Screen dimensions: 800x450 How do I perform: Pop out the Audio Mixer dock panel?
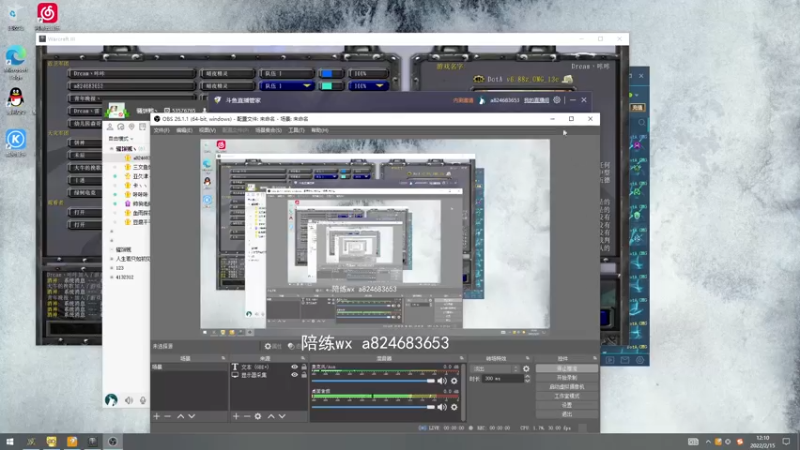(462, 358)
